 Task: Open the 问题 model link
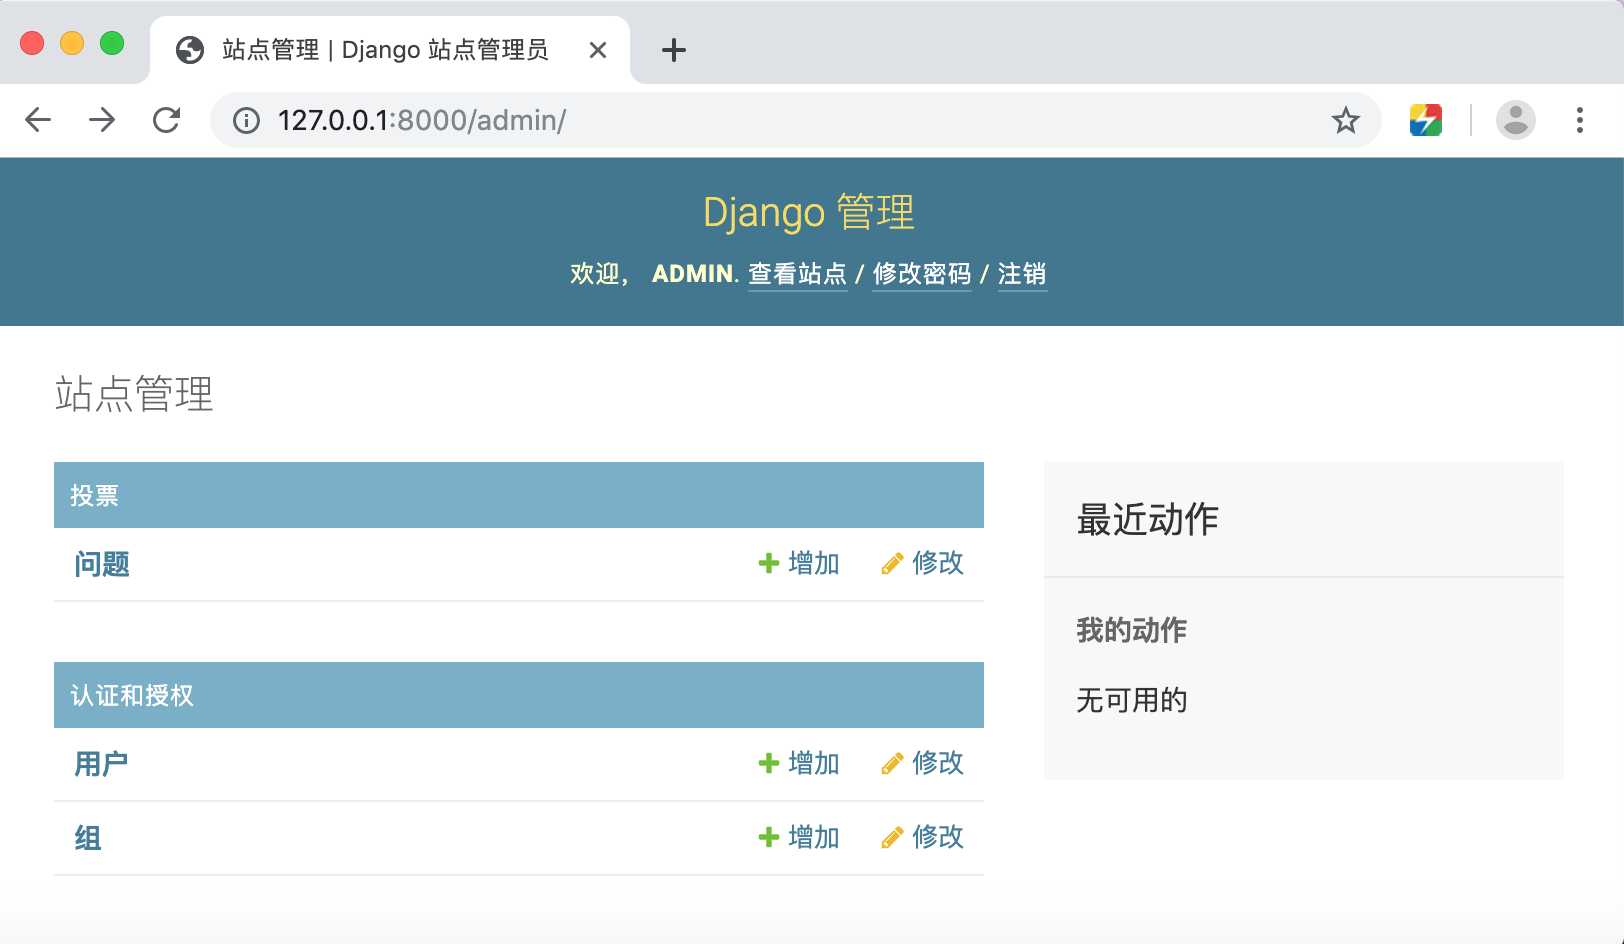coord(102,564)
